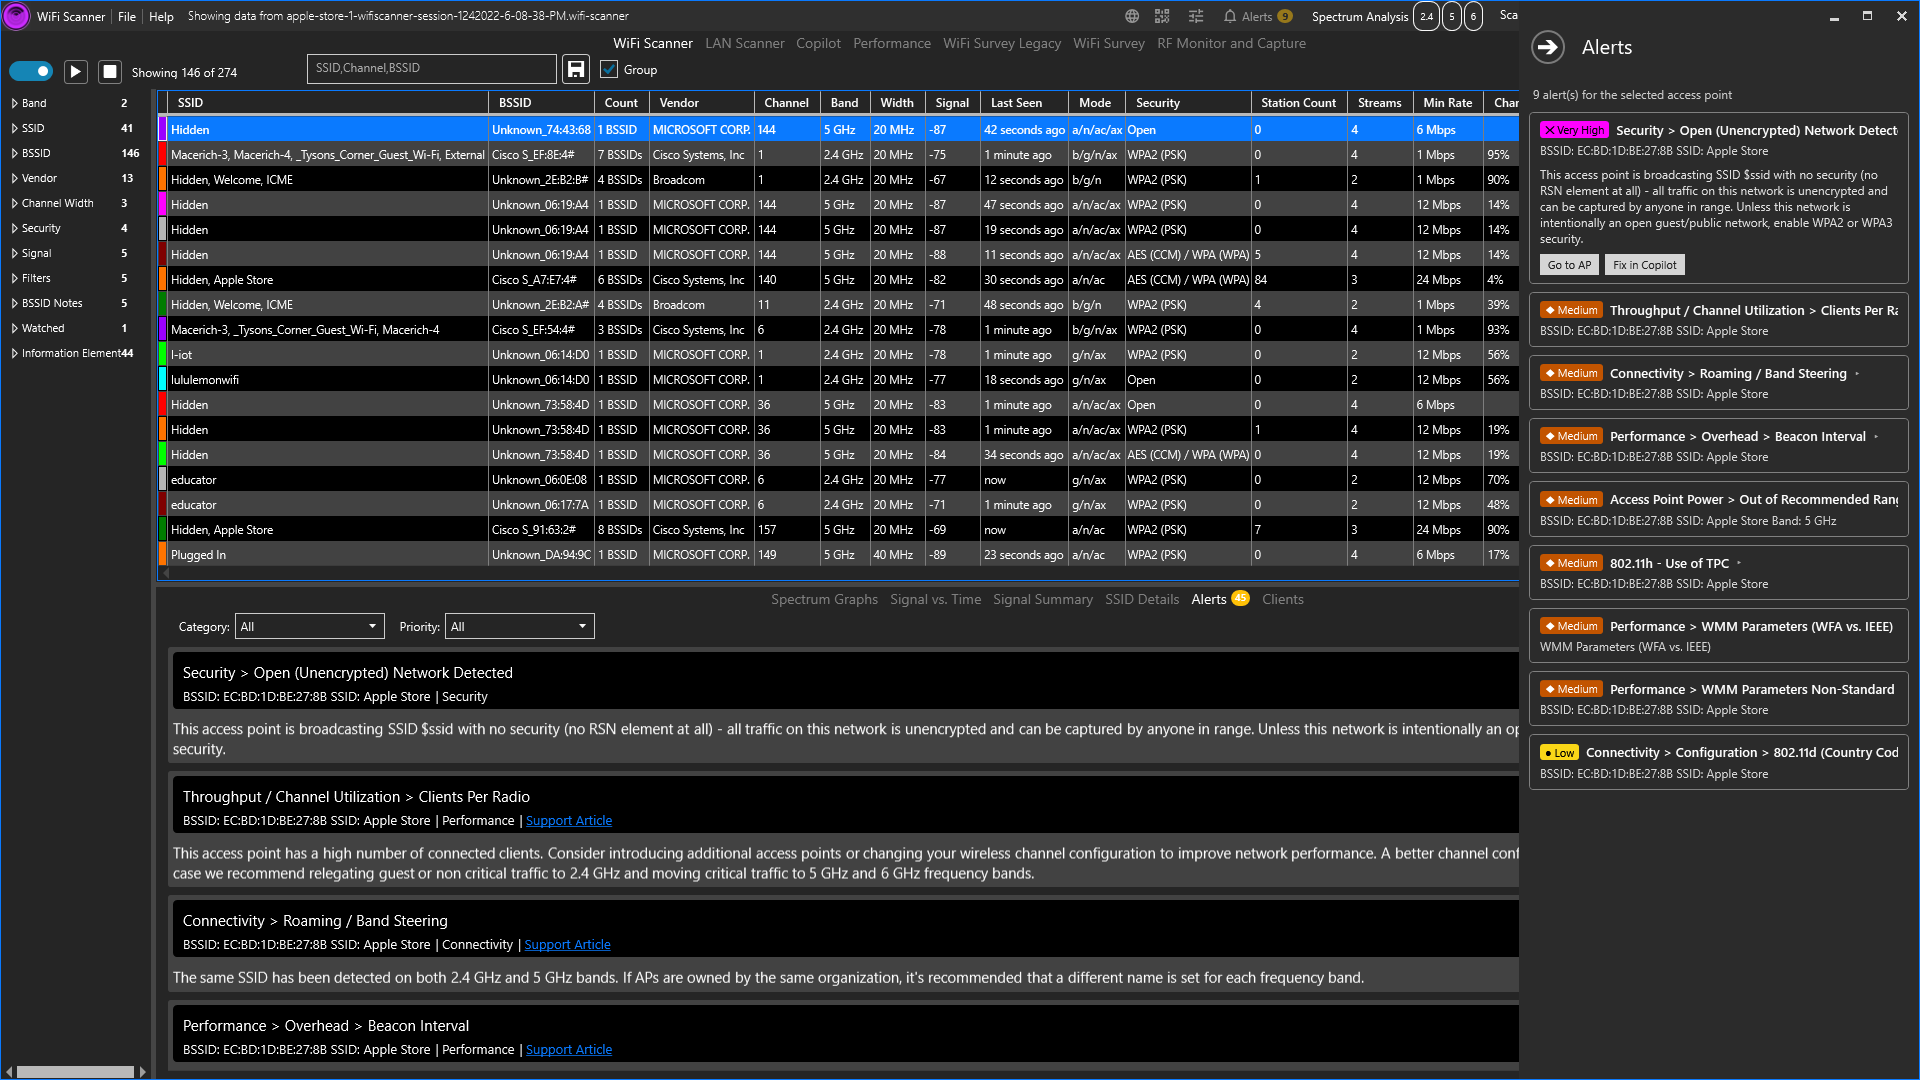
Task: Expand the Information Element filter group
Action: [x=15, y=353]
